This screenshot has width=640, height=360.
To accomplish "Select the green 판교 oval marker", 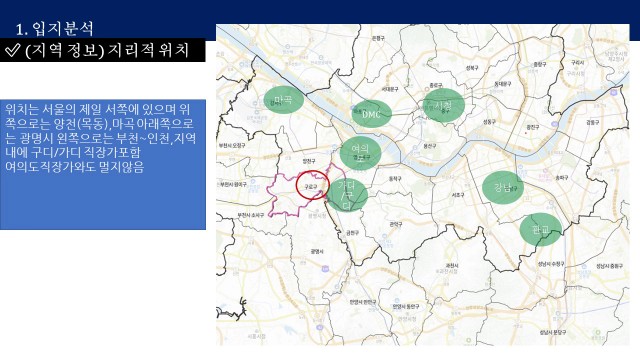I will tap(540, 229).
